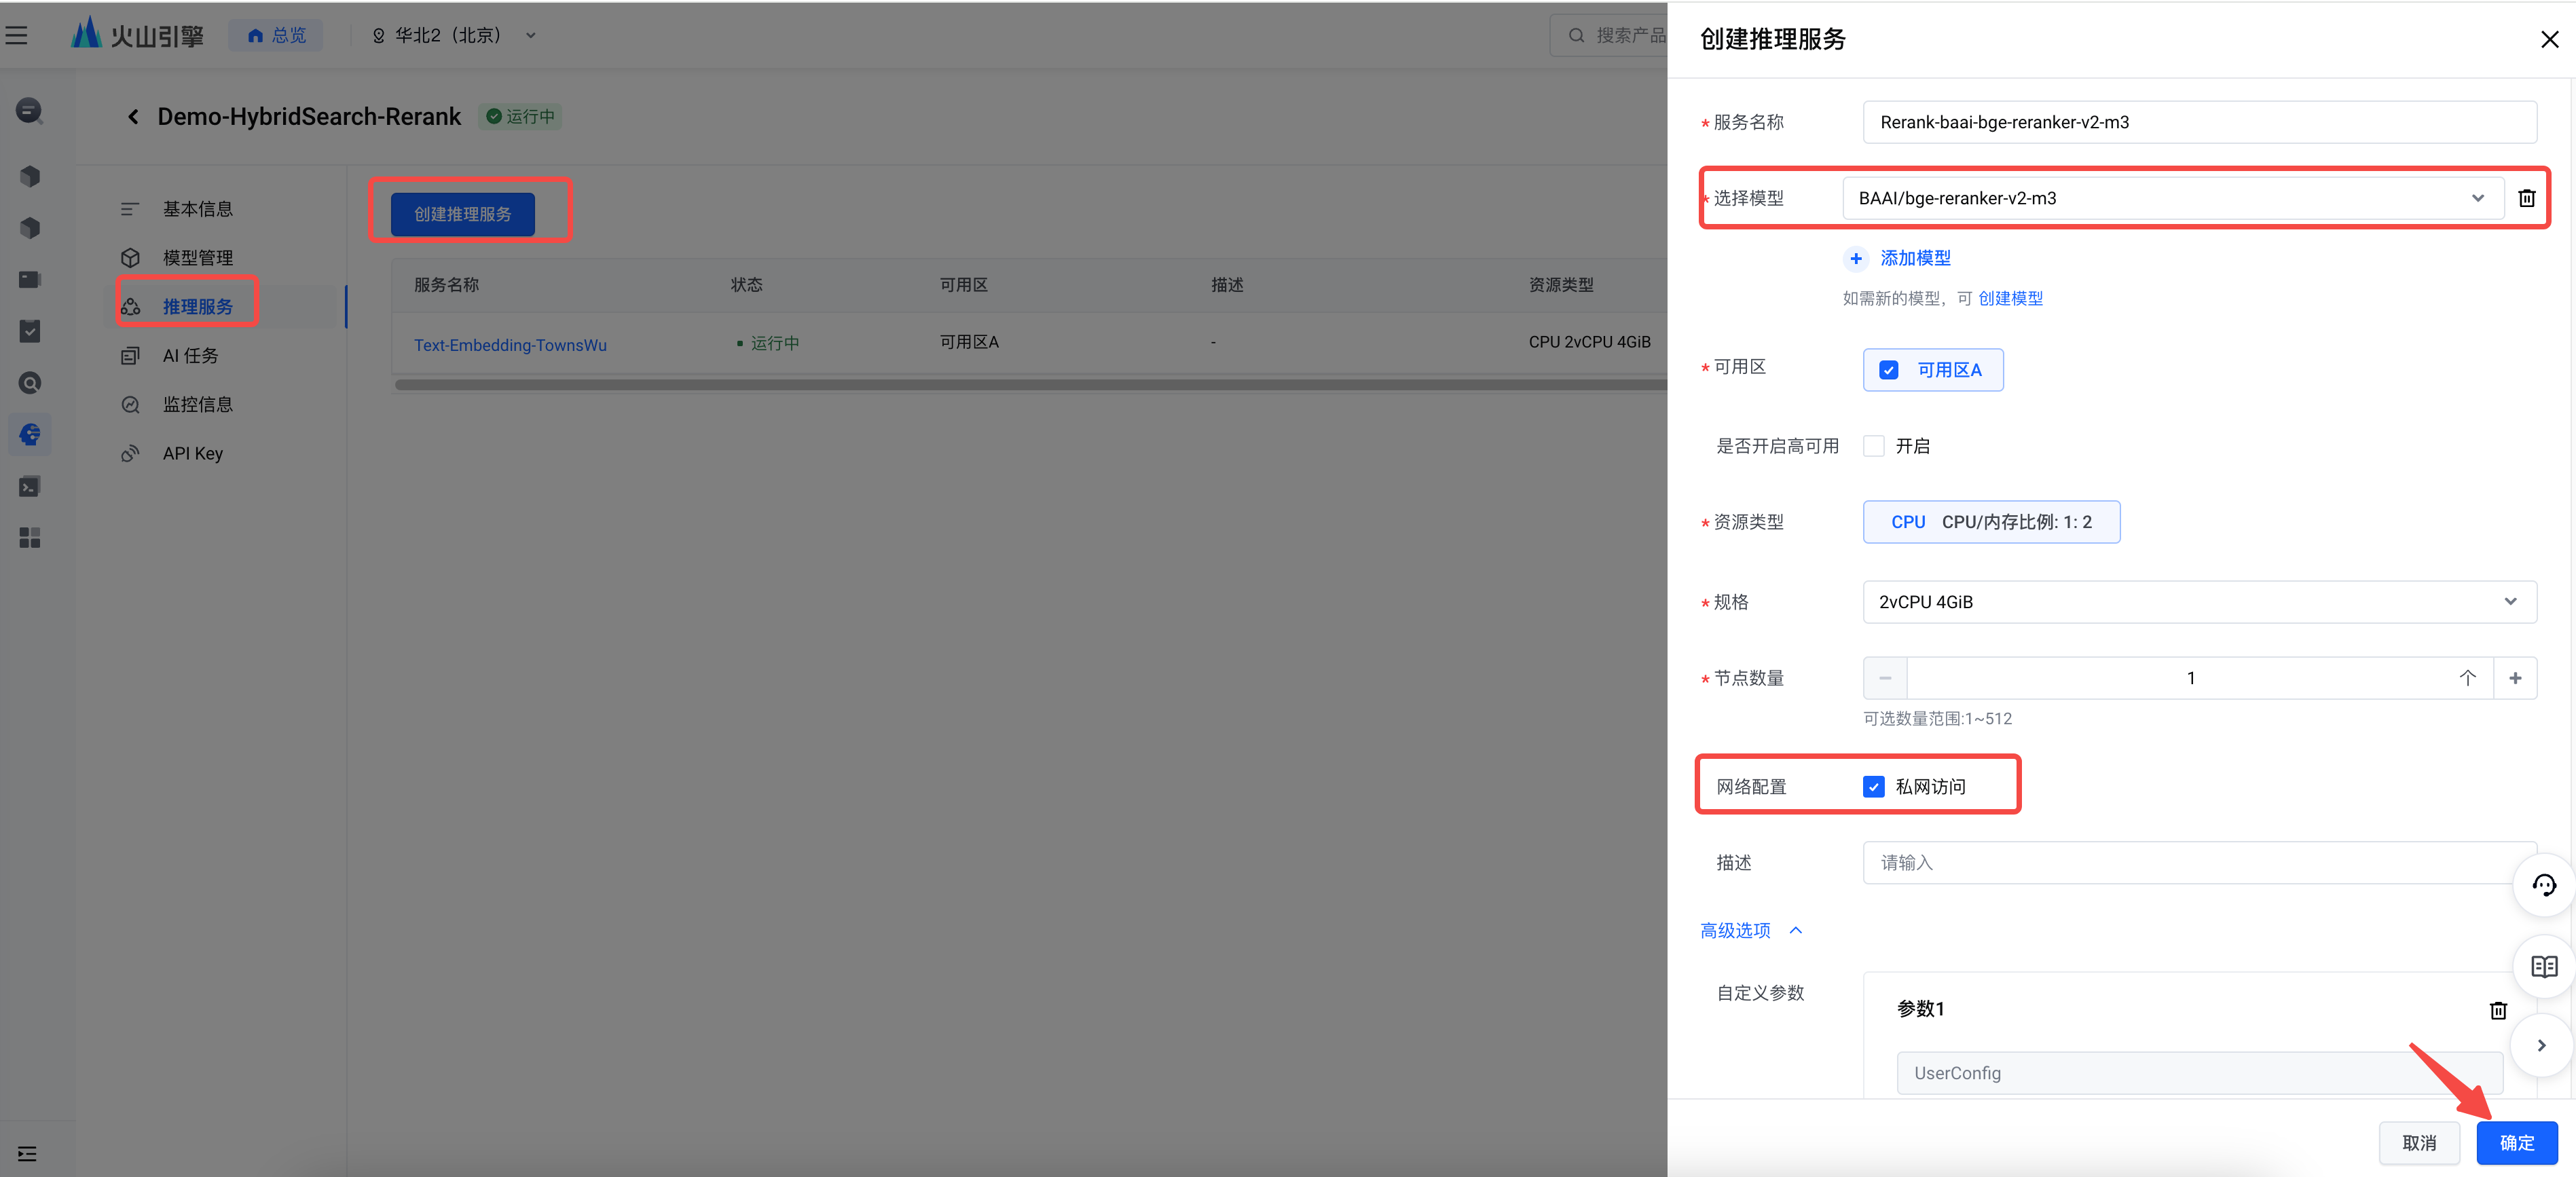The height and width of the screenshot is (1177, 2576).
Task: Open API Key in the side menu
Action: point(192,454)
